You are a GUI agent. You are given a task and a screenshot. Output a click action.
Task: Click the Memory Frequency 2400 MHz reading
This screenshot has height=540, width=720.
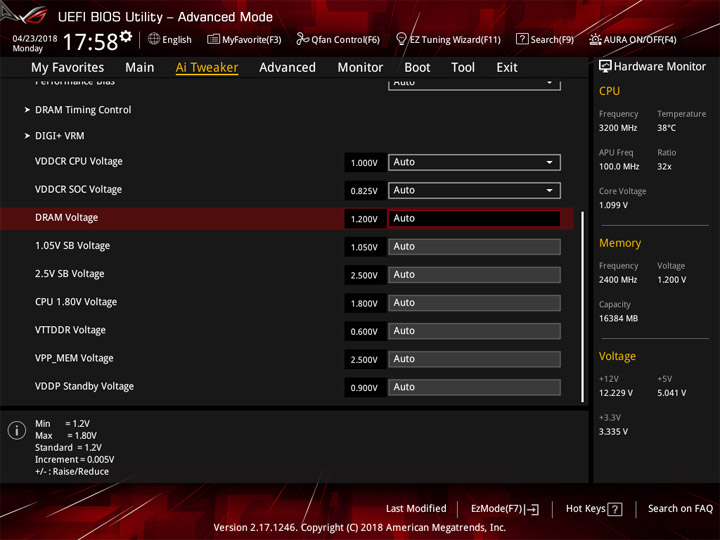pos(618,280)
